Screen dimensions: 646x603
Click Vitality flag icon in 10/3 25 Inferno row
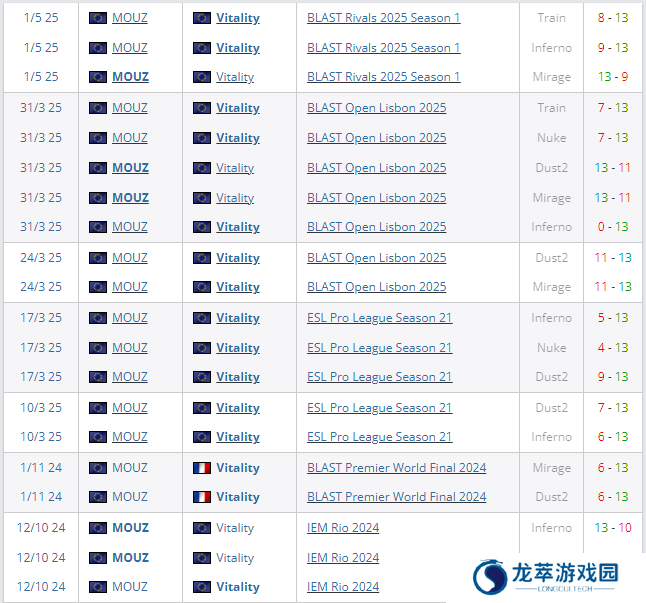click(x=202, y=437)
